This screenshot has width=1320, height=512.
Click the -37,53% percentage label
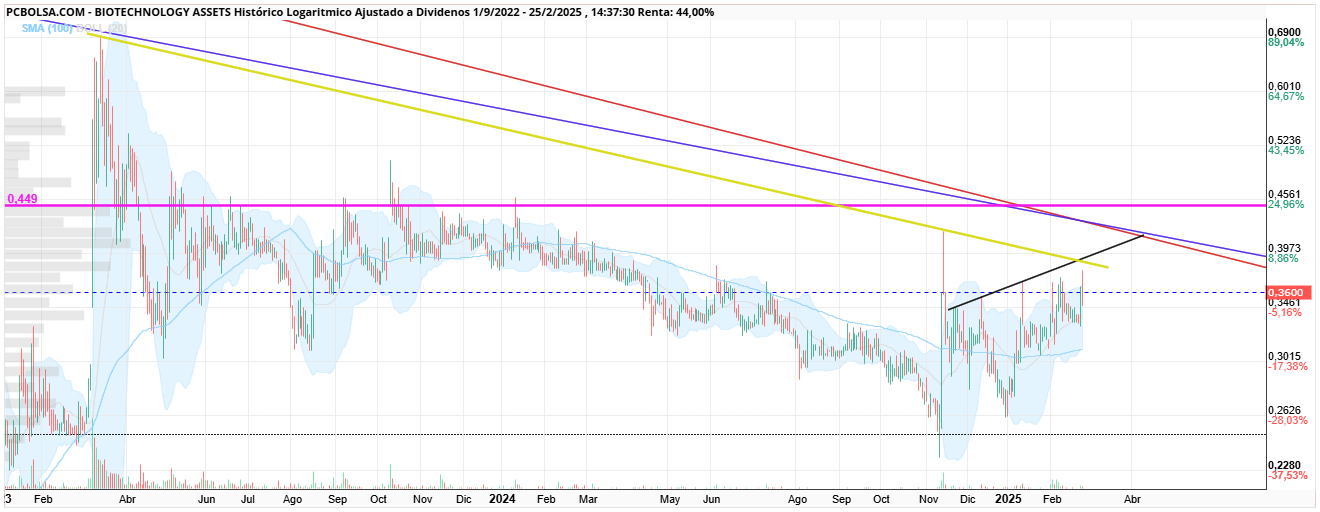[1287, 476]
